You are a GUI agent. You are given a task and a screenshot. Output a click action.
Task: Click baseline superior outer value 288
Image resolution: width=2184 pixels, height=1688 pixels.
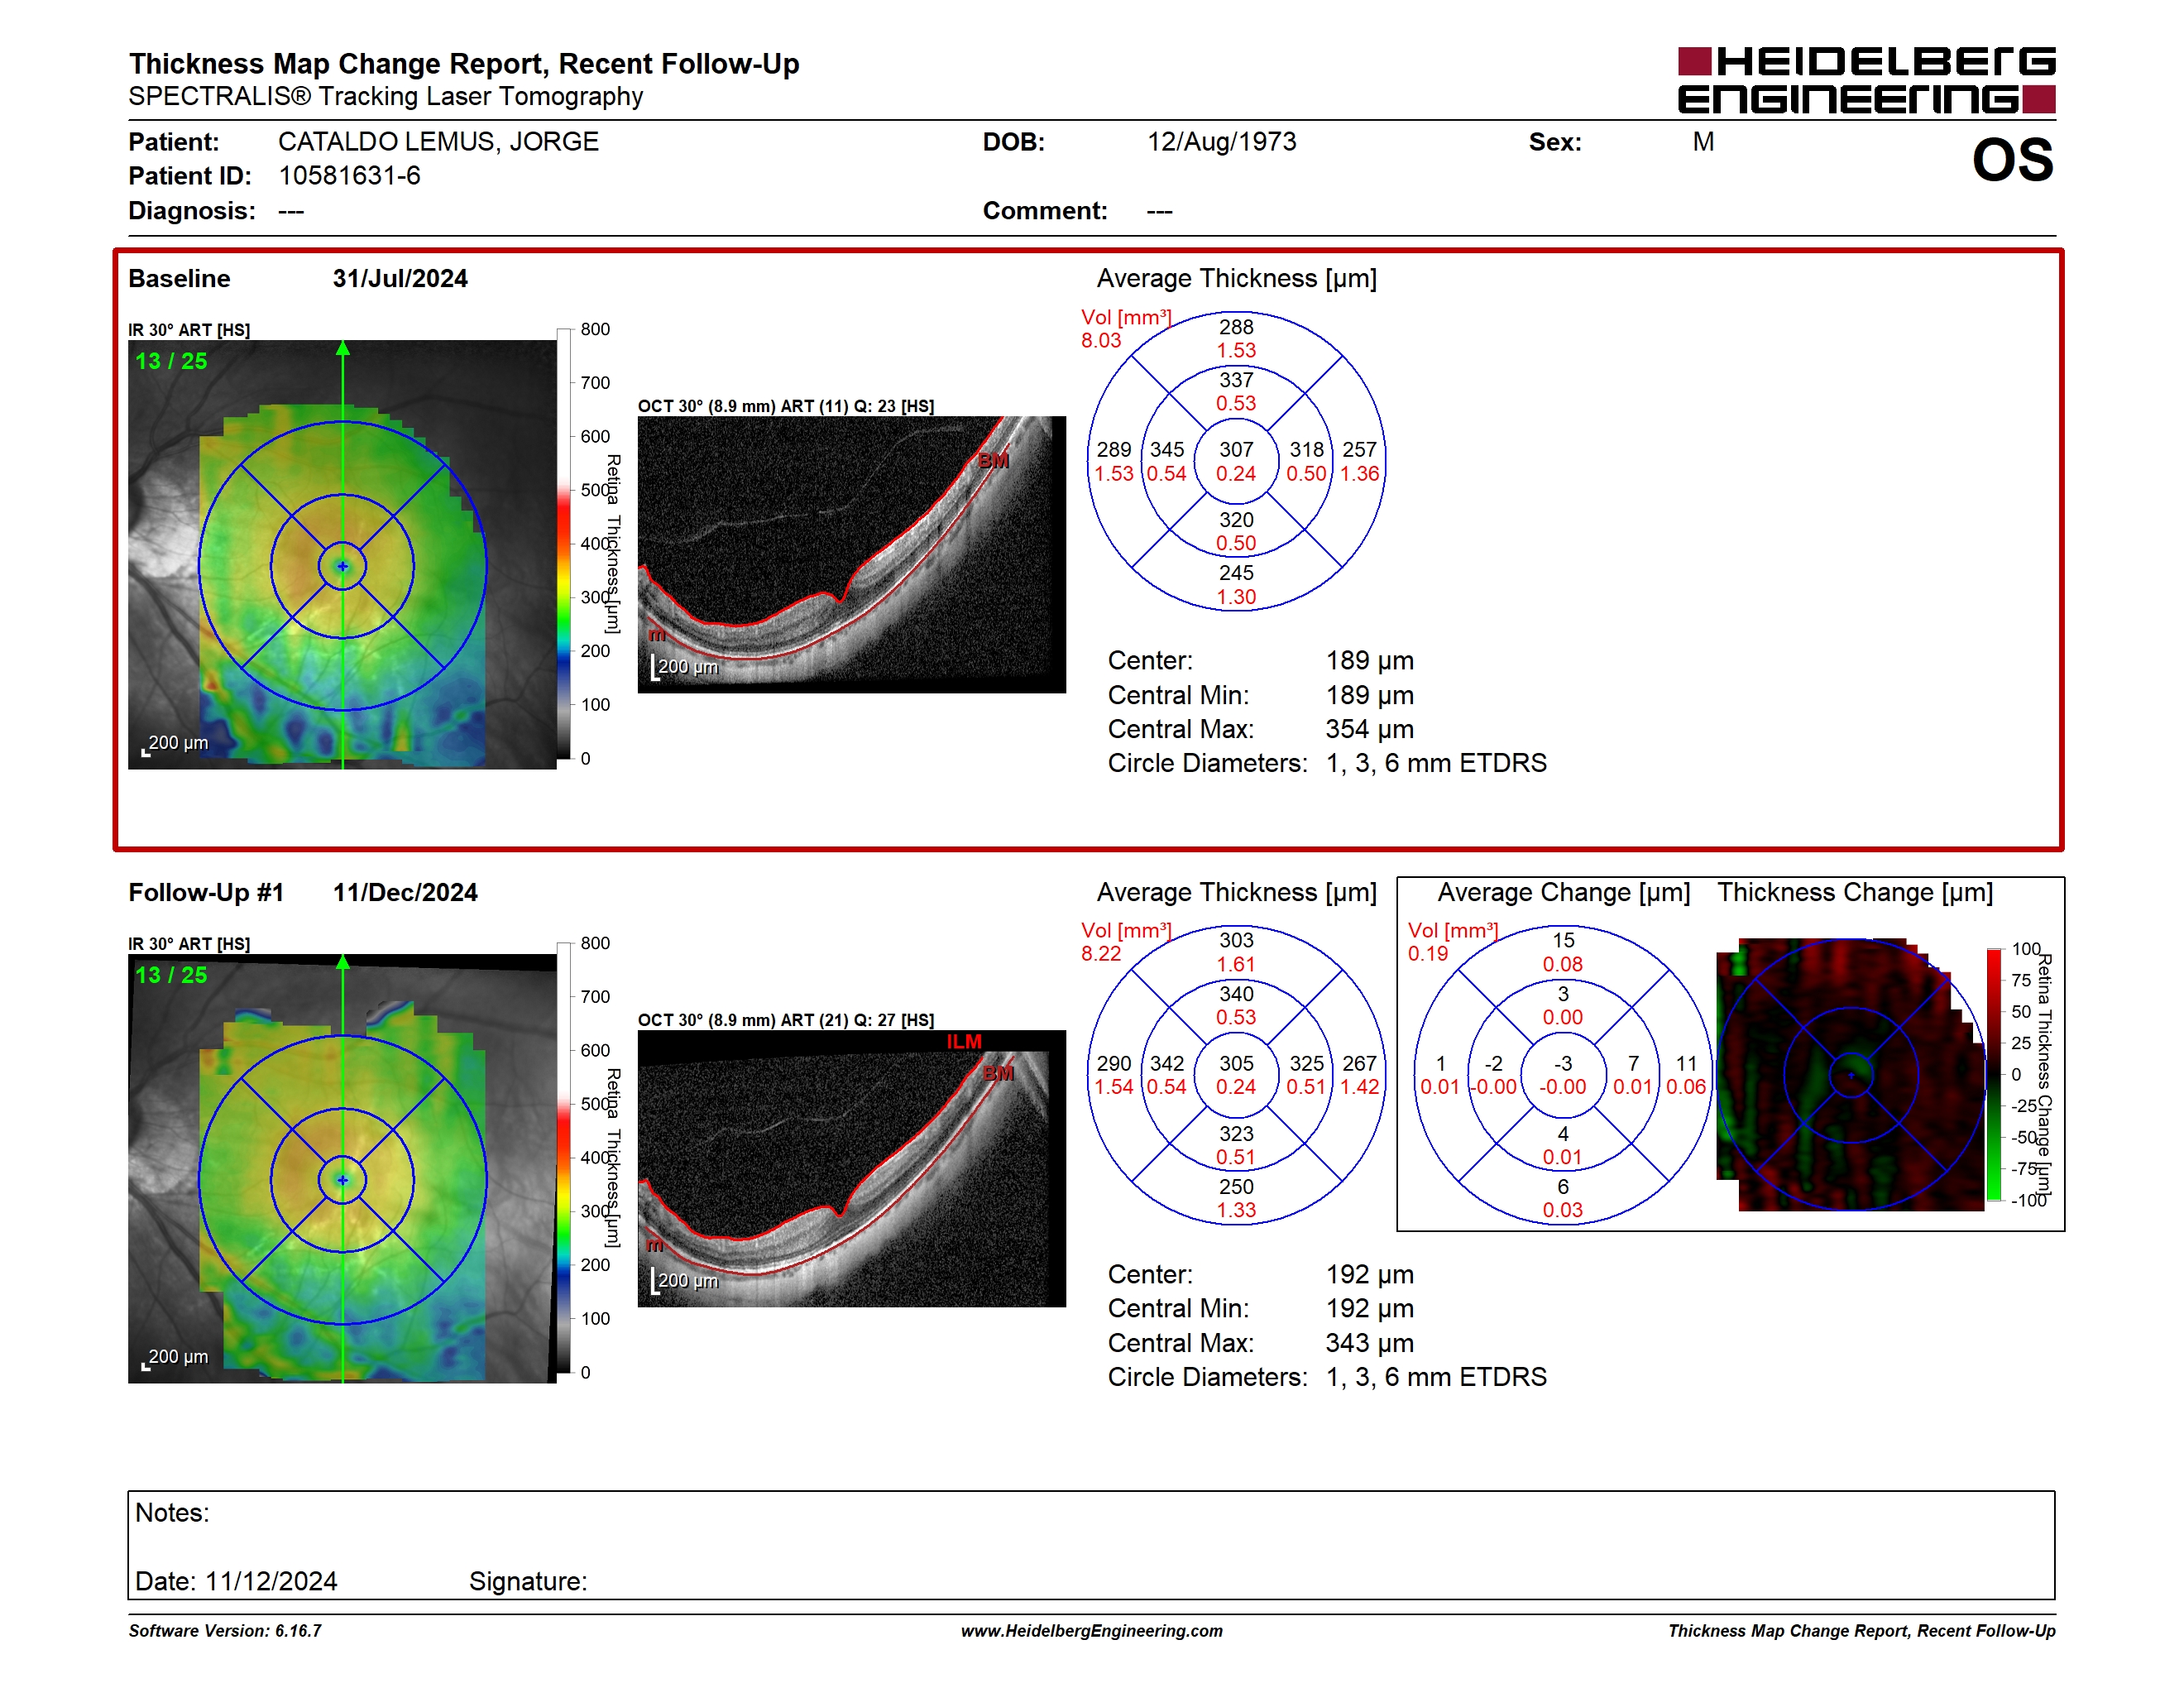click(1236, 327)
